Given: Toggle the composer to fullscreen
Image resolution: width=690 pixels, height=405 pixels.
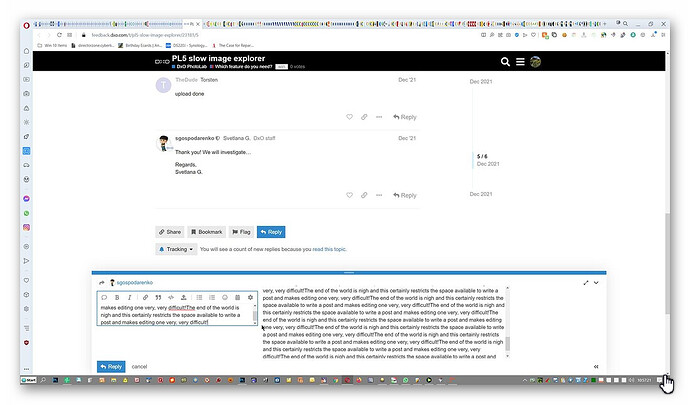Looking at the screenshot, I should [x=586, y=283].
